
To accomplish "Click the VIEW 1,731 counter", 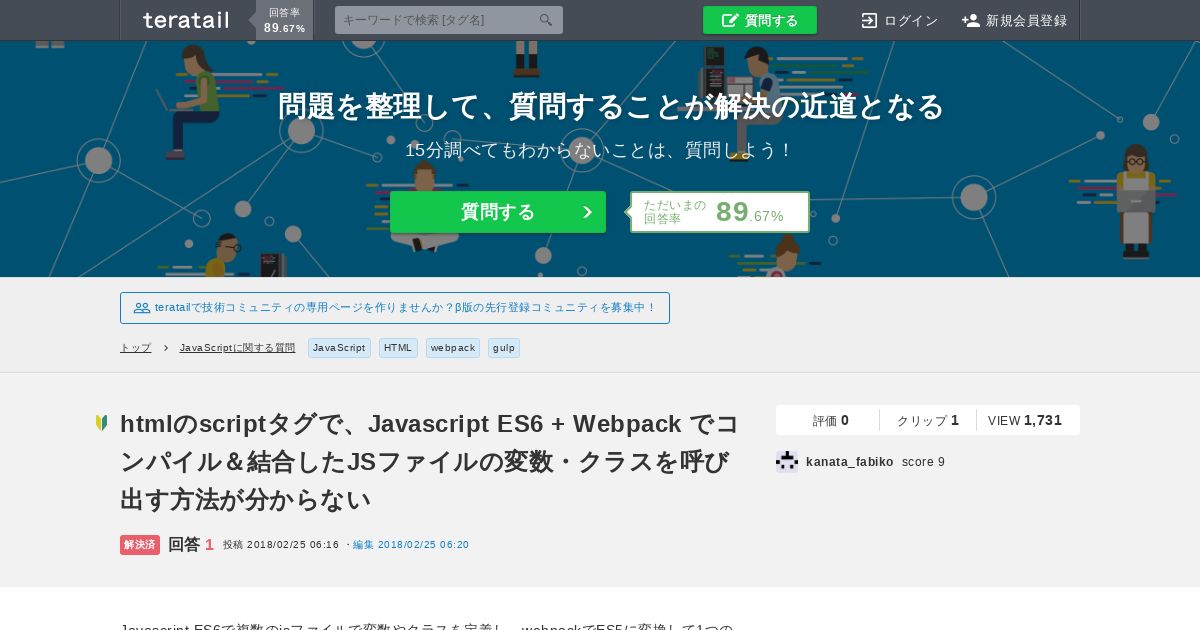I will pos(1025,420).
